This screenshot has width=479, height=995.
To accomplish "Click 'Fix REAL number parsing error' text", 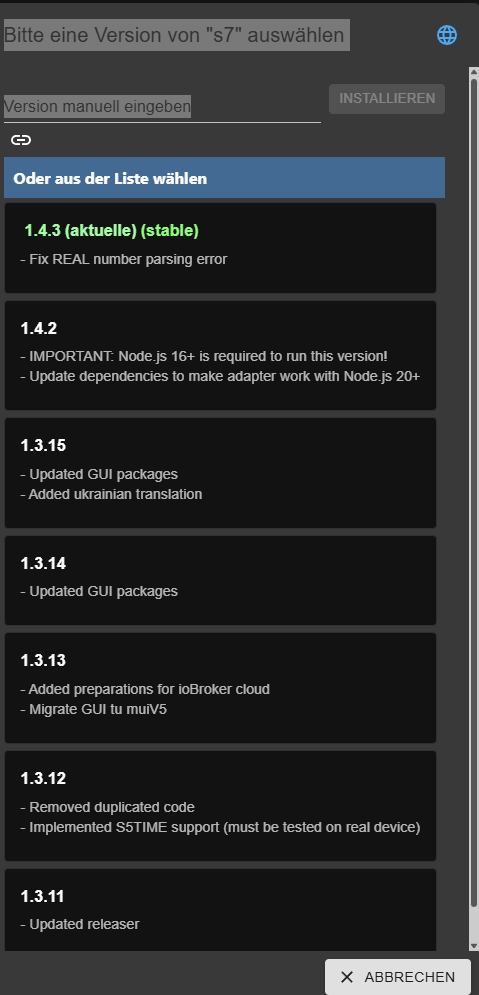I will (x=124, y=260).
